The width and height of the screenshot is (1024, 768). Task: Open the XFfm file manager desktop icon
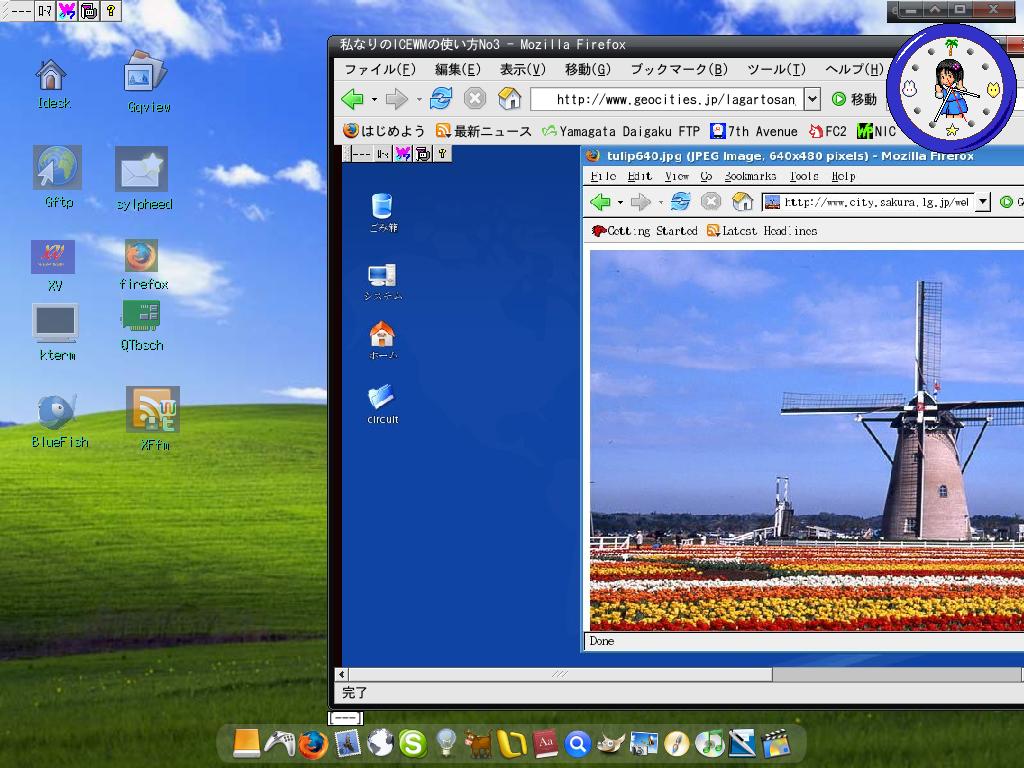point(153,411)
